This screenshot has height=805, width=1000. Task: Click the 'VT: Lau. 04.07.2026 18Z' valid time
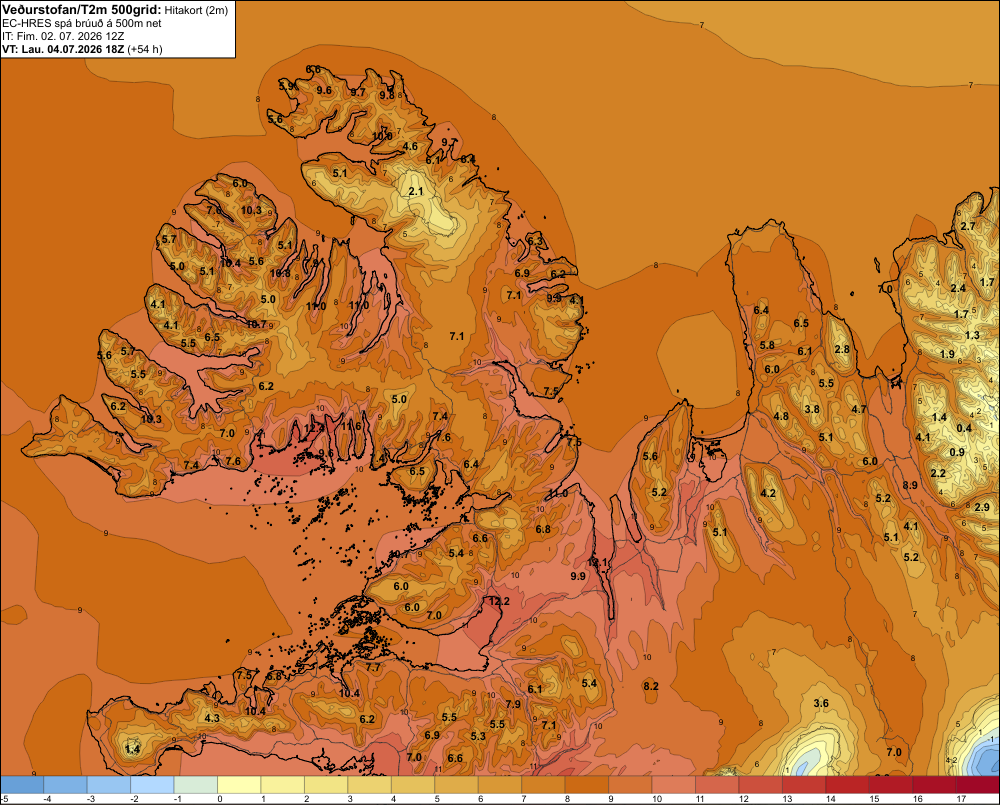[x=63, y=49]
